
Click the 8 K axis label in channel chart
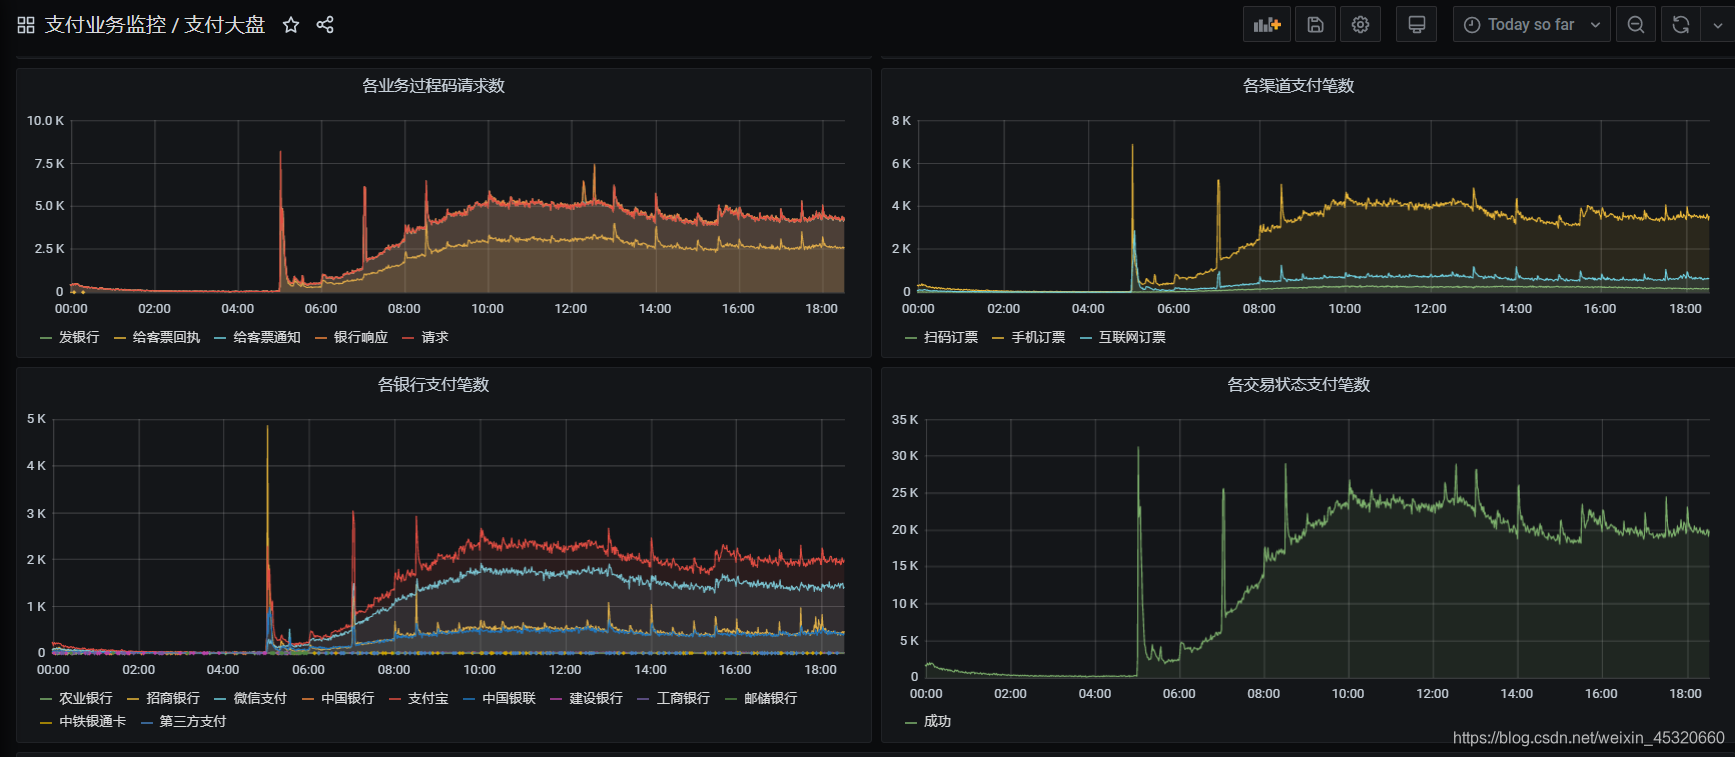pyautogui.click(x=901, y=121)
